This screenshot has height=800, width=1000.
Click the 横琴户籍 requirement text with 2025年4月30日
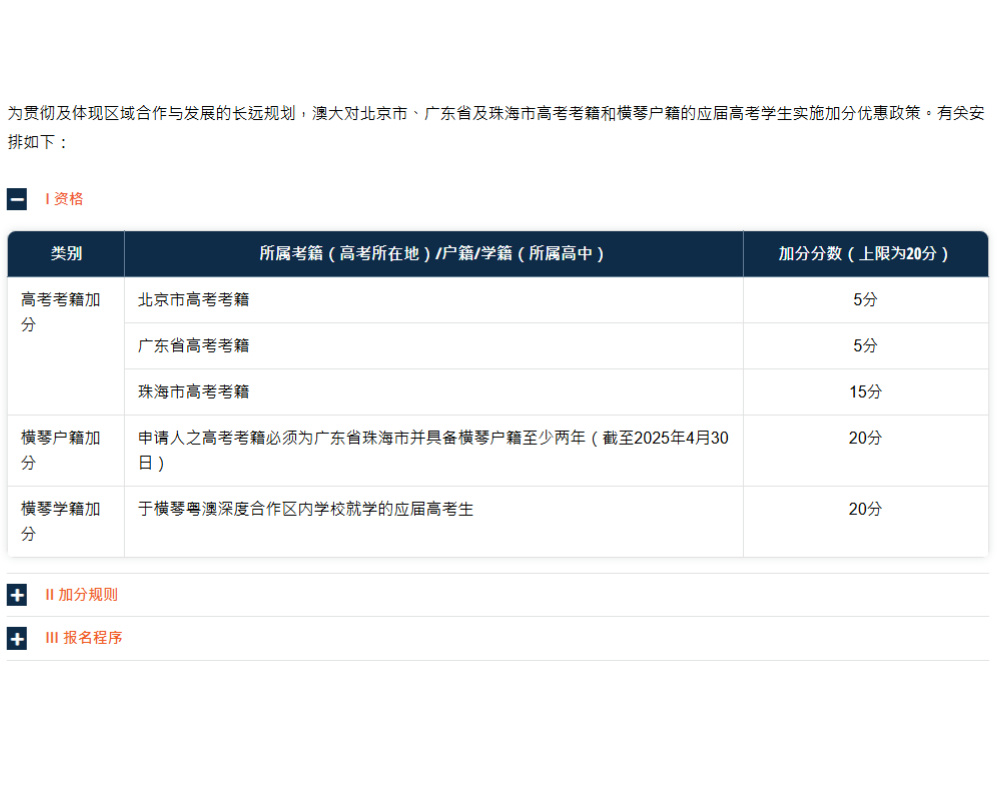click(x=433, y=450)
